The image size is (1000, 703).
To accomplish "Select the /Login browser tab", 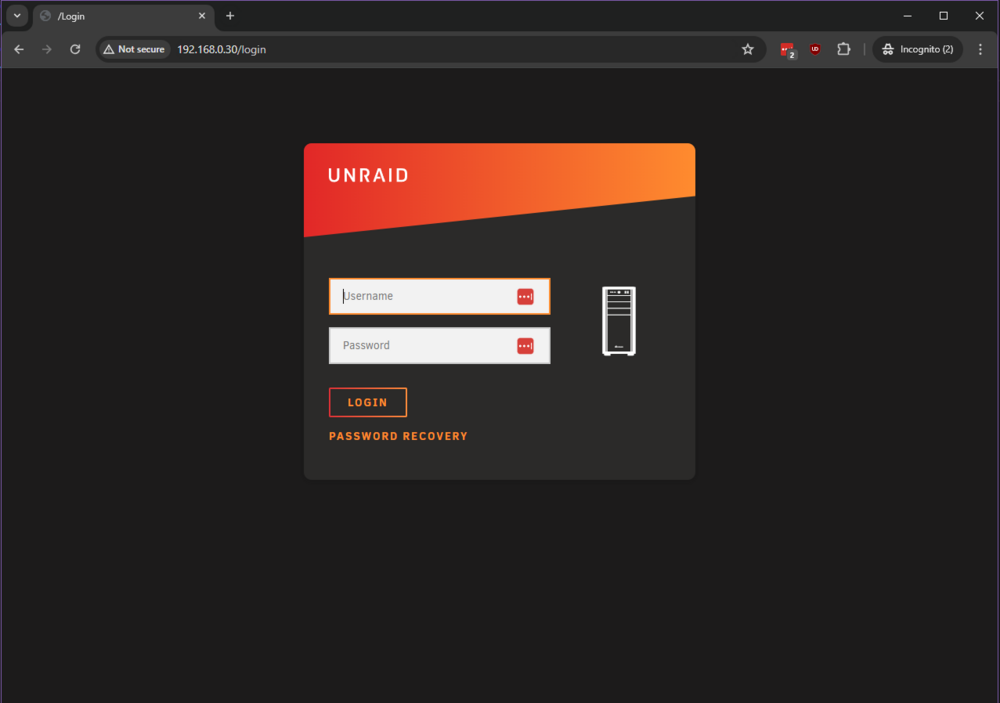I will pos(123,16).
